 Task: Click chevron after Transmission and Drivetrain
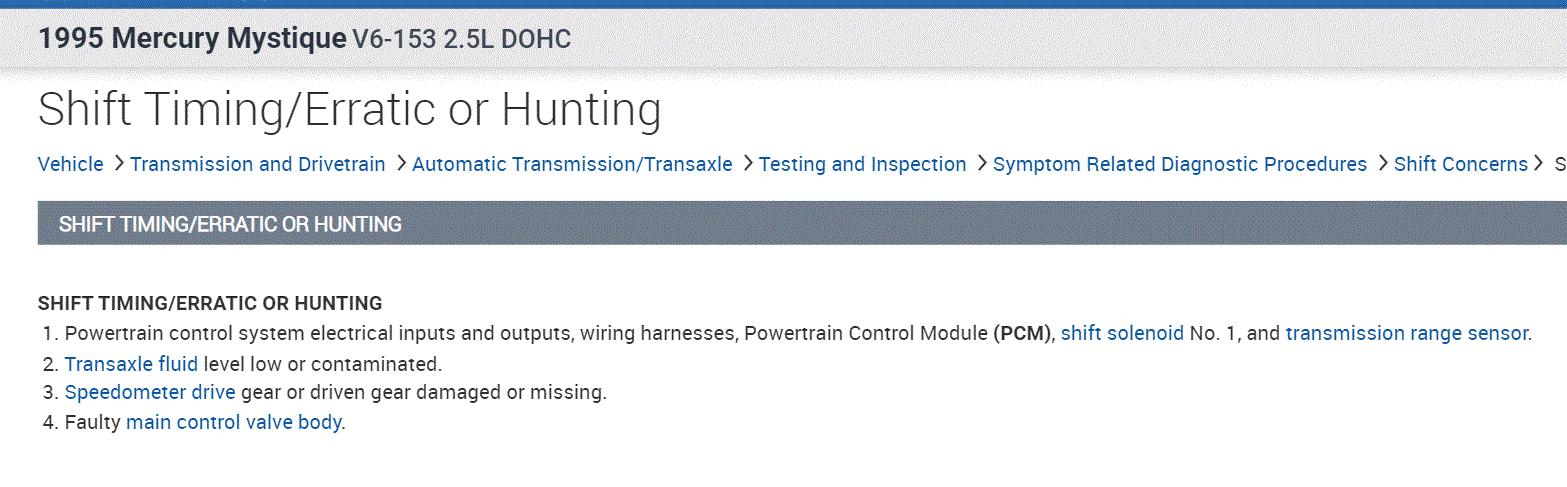pos(400,164)
